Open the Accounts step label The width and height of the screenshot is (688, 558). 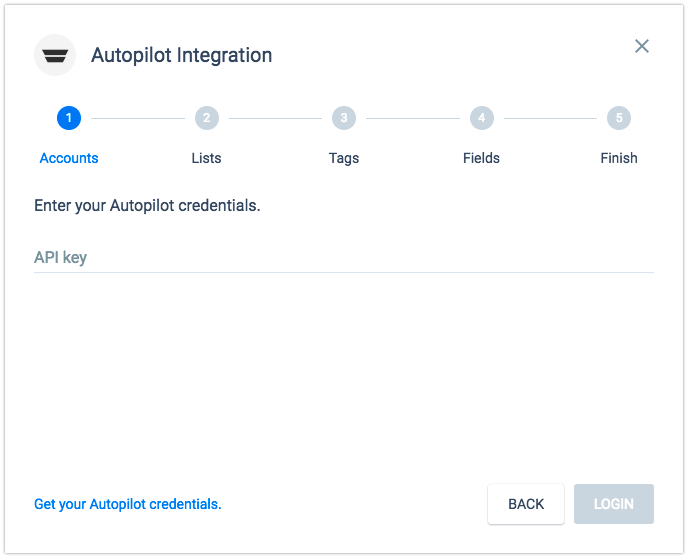pos(69,158)
